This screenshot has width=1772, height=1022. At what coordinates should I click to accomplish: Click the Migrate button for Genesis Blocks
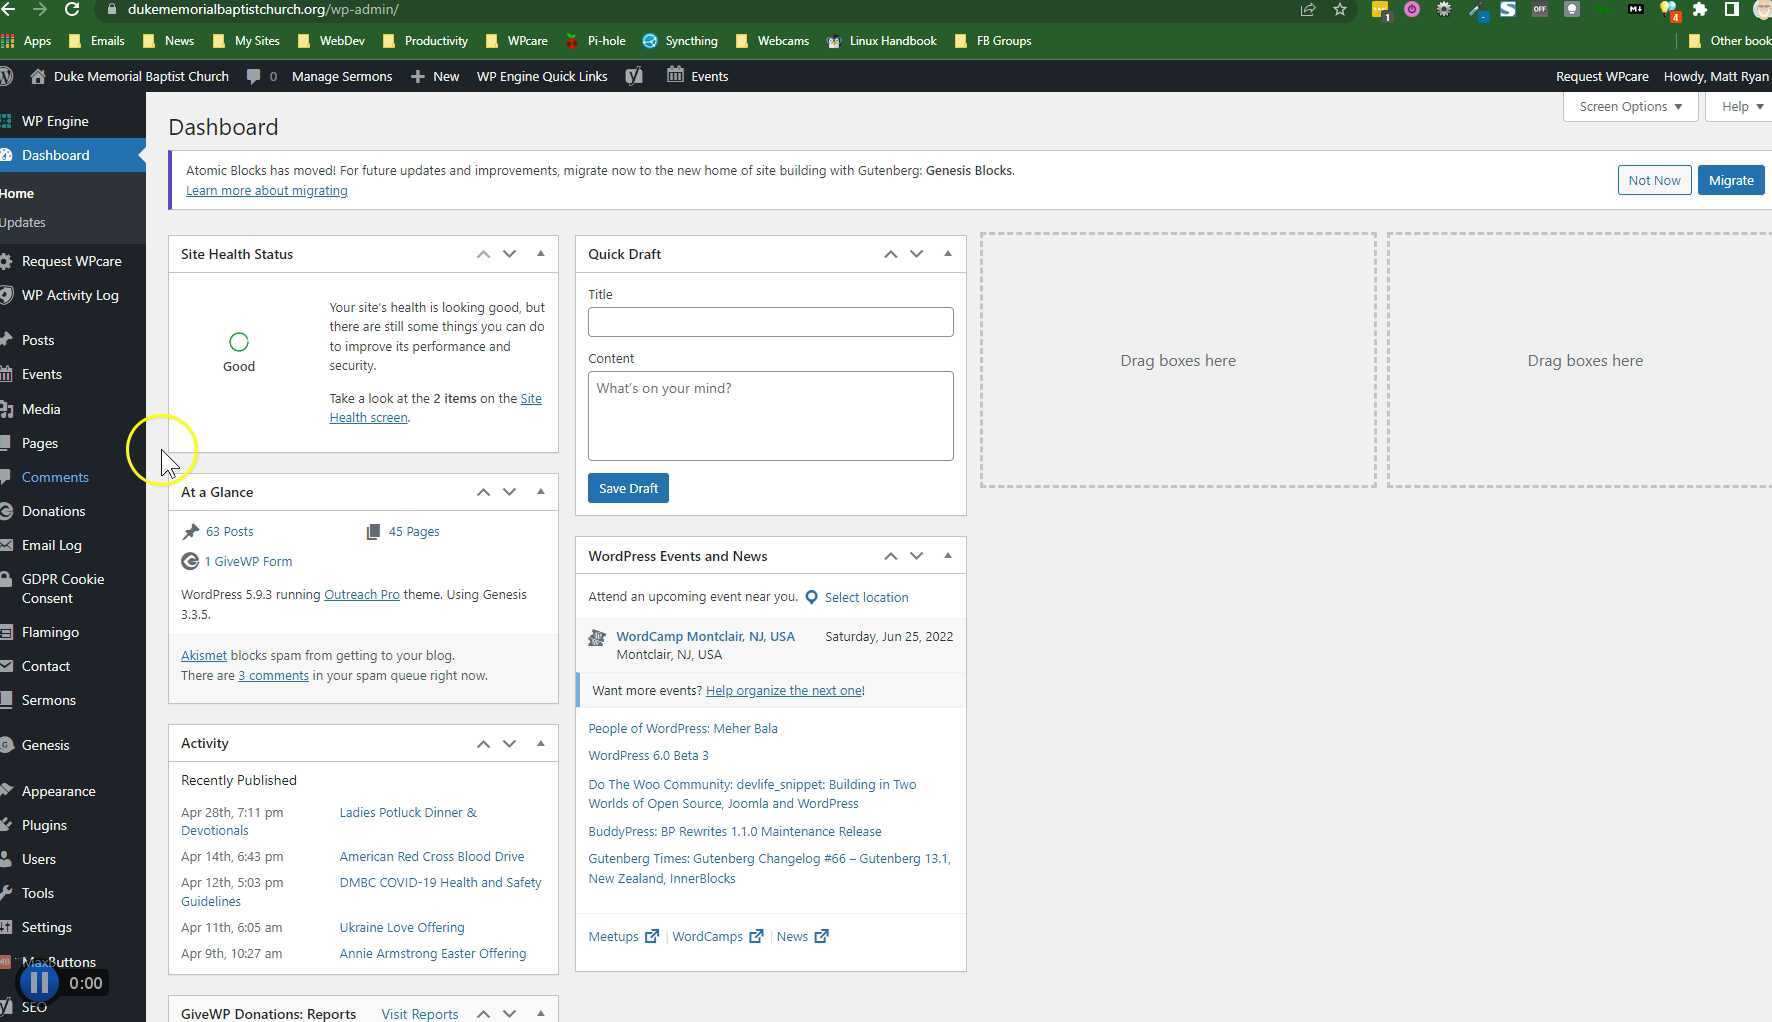pos(1731,180)
